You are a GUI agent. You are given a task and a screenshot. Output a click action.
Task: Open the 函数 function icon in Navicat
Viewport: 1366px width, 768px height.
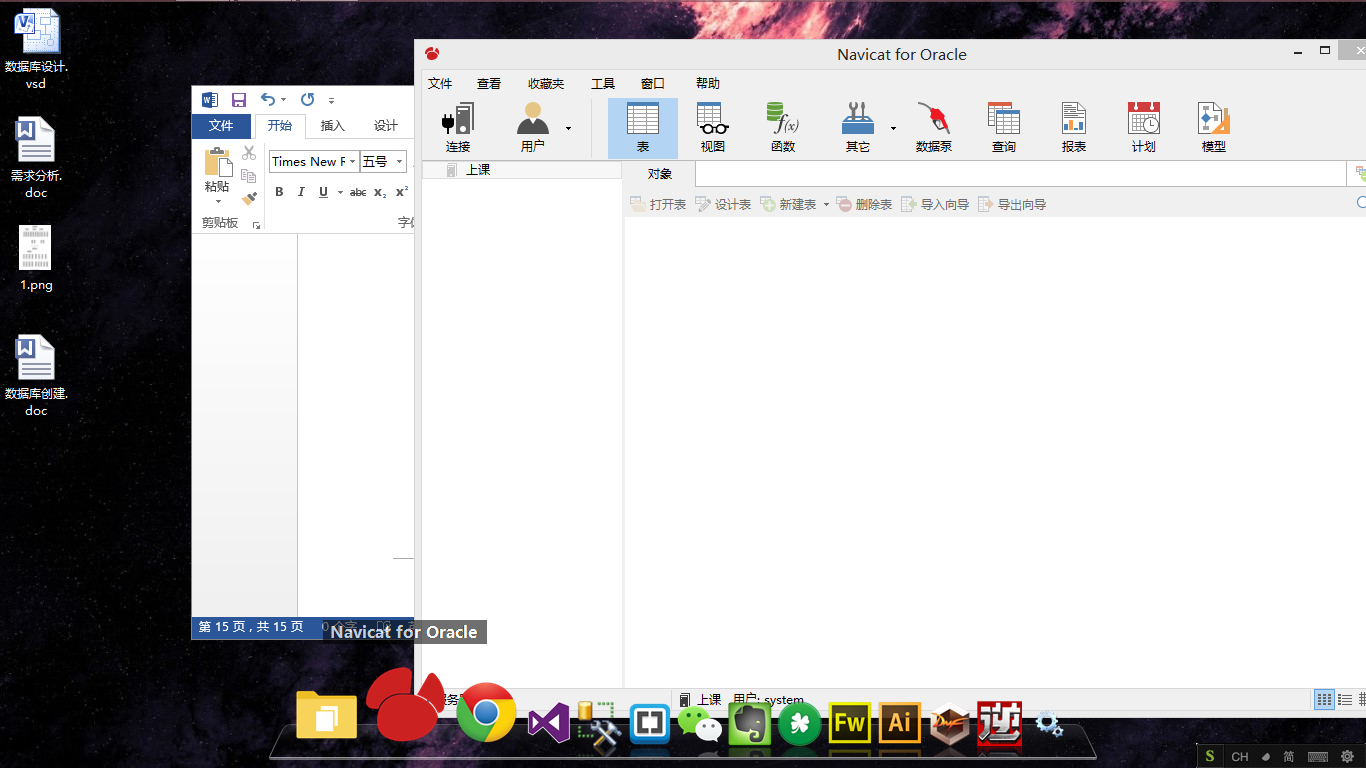[783, 127]
